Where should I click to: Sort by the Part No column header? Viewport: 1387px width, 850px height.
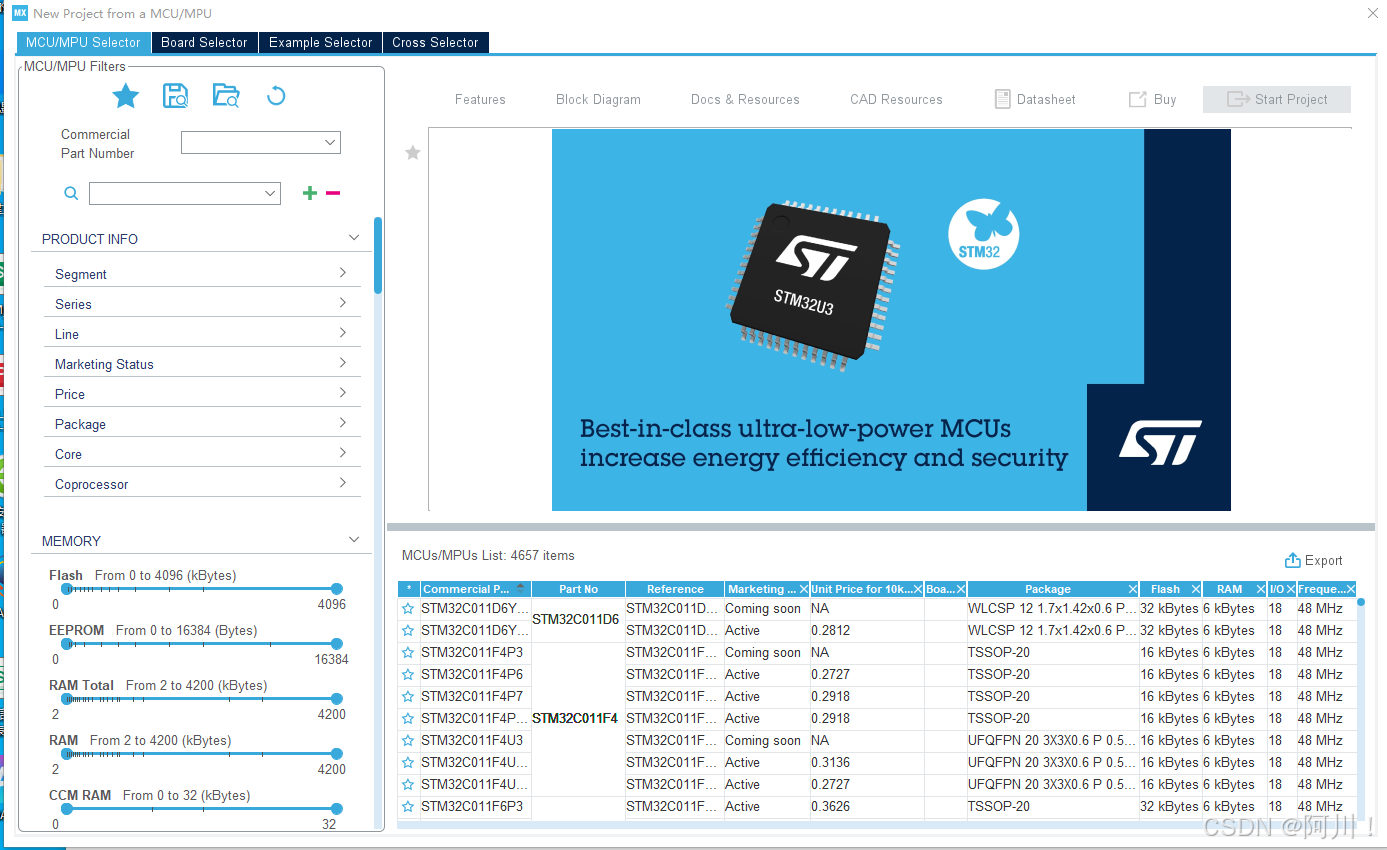point(578,589)
